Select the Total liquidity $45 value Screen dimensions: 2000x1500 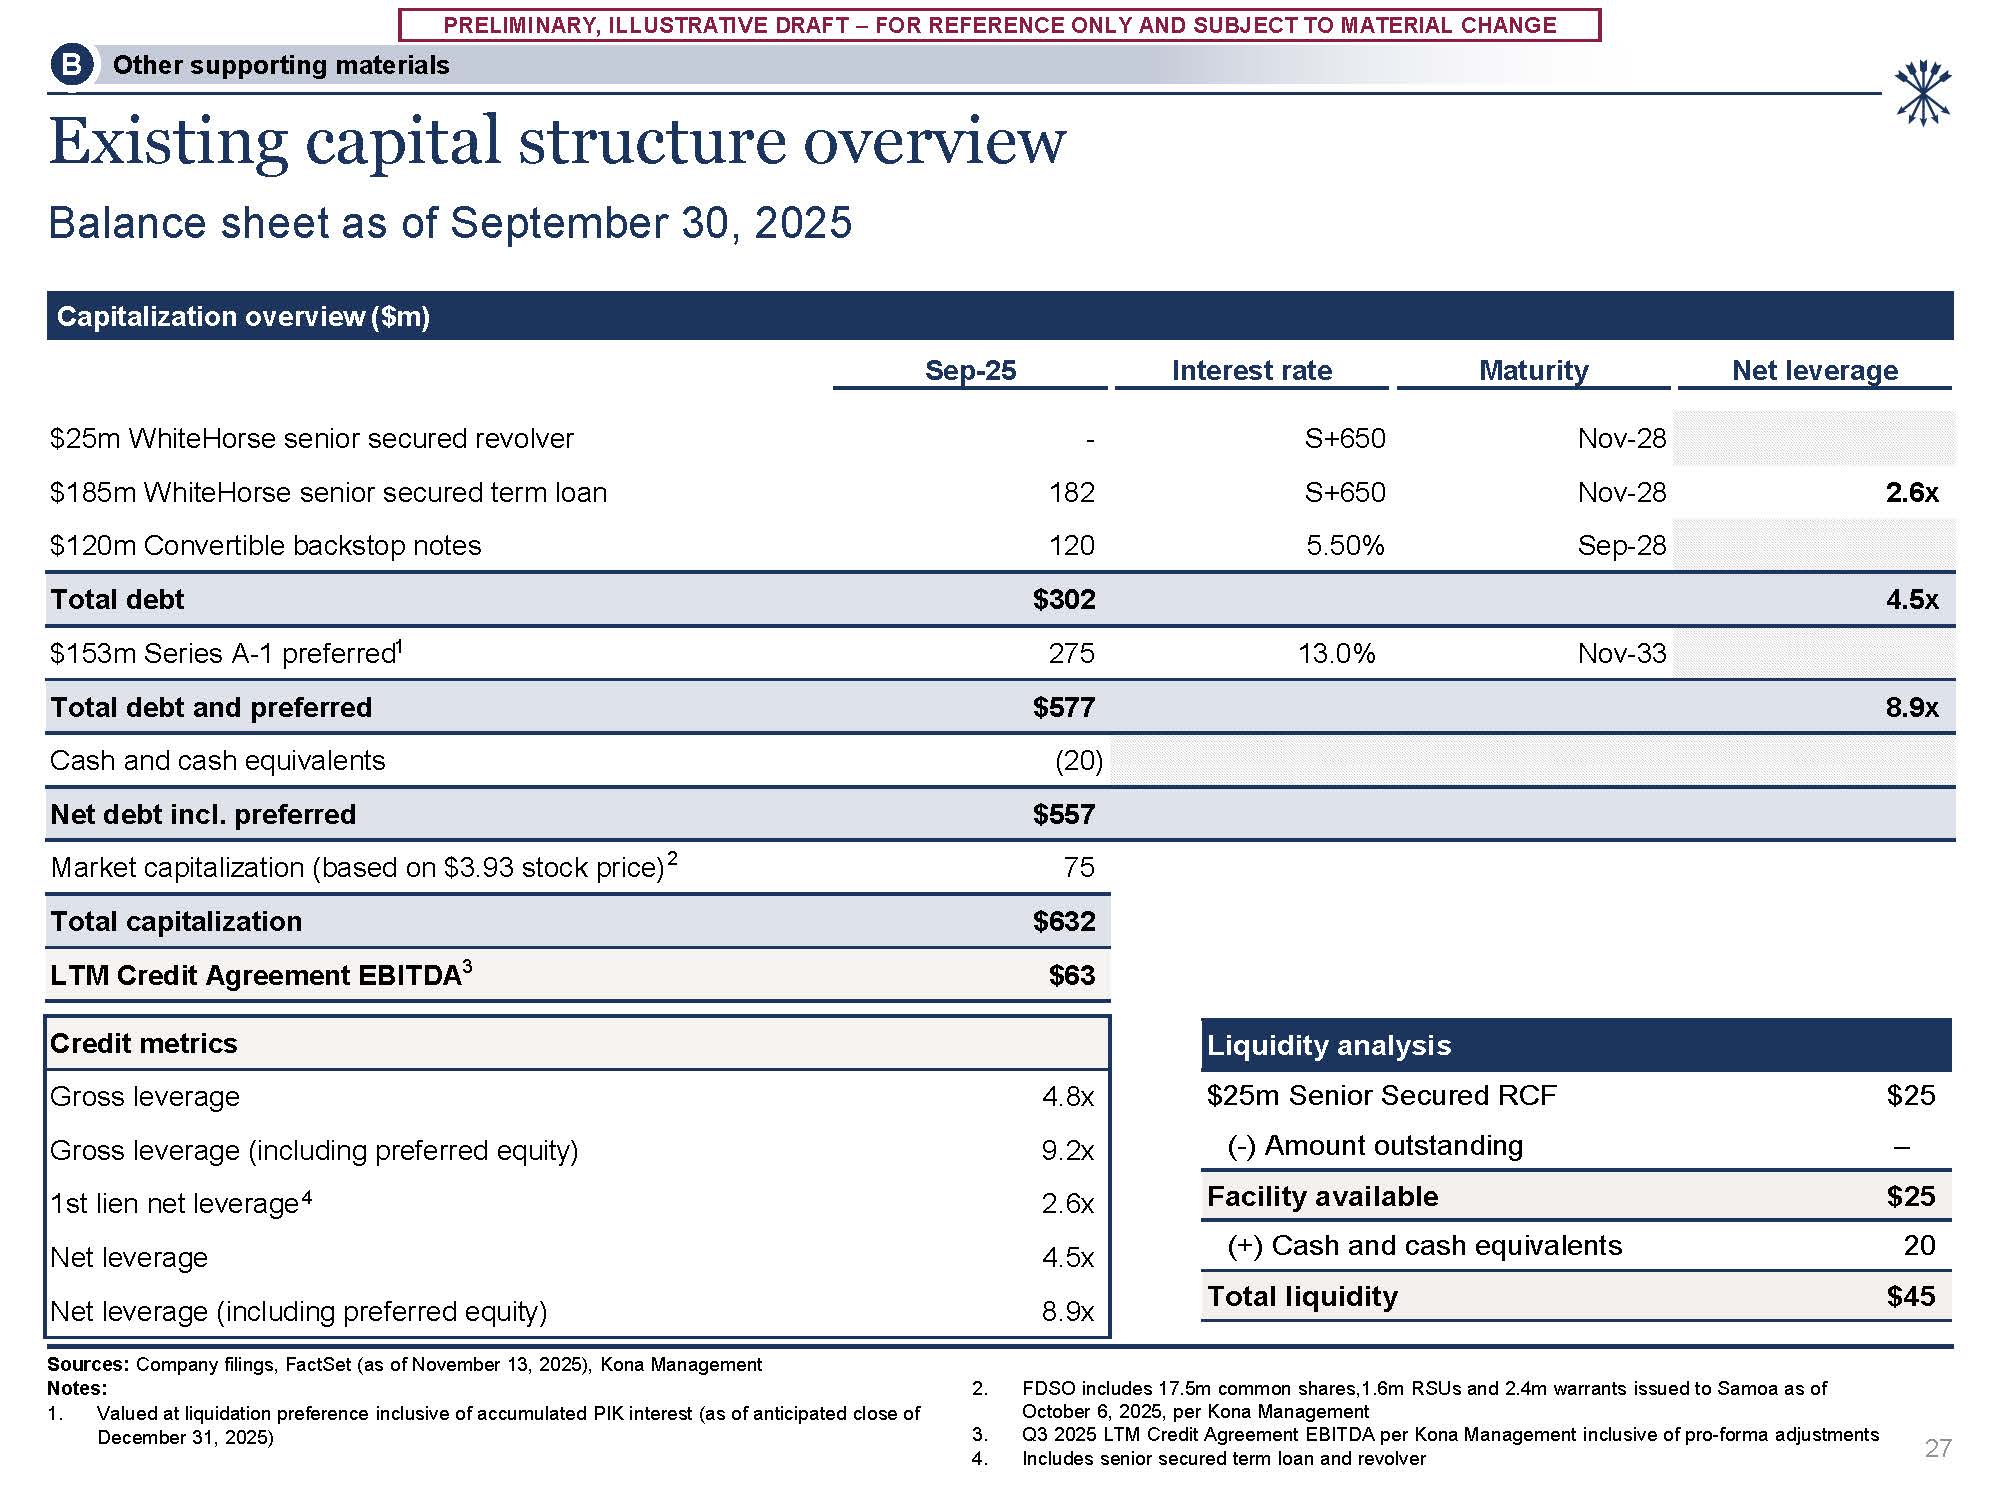1910,1297
